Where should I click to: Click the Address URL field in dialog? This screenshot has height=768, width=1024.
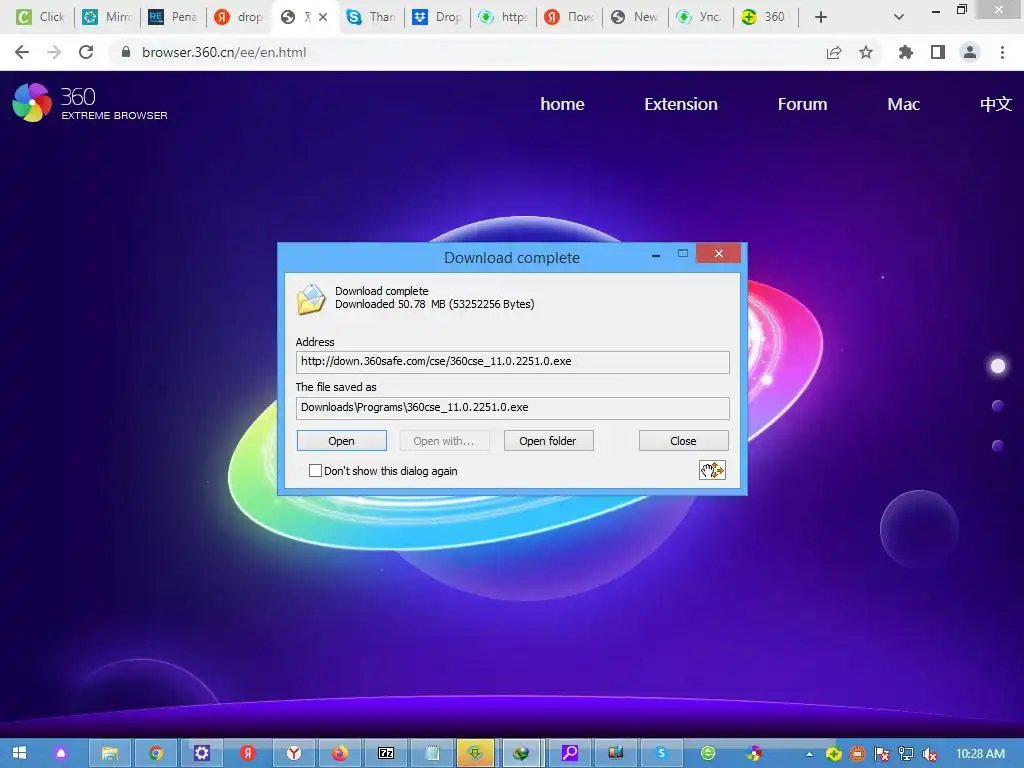tap(513, 362)
